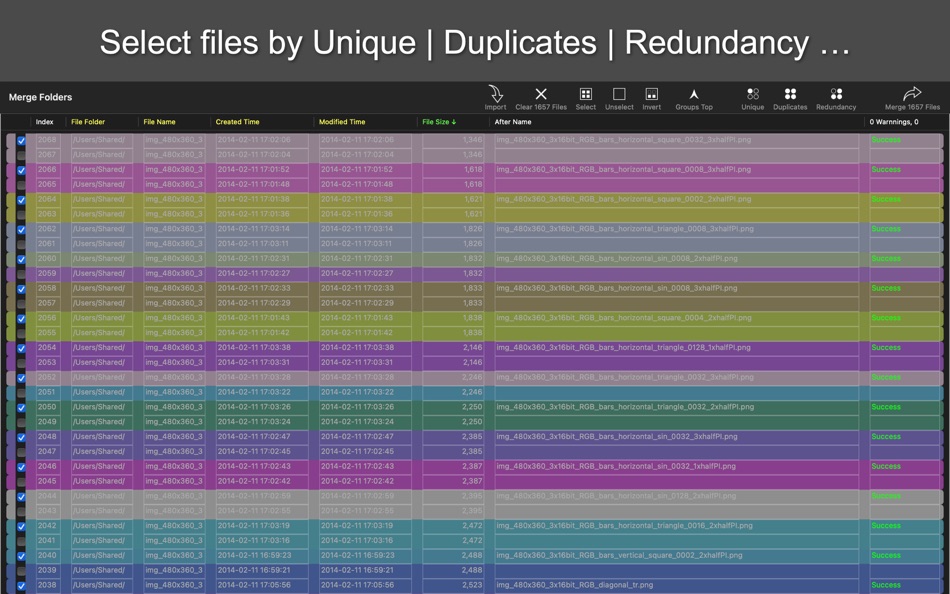The width and height of the screenshot is (950, 594).
Task: Click the file name cell in row 2057
Action: (174, 302)
